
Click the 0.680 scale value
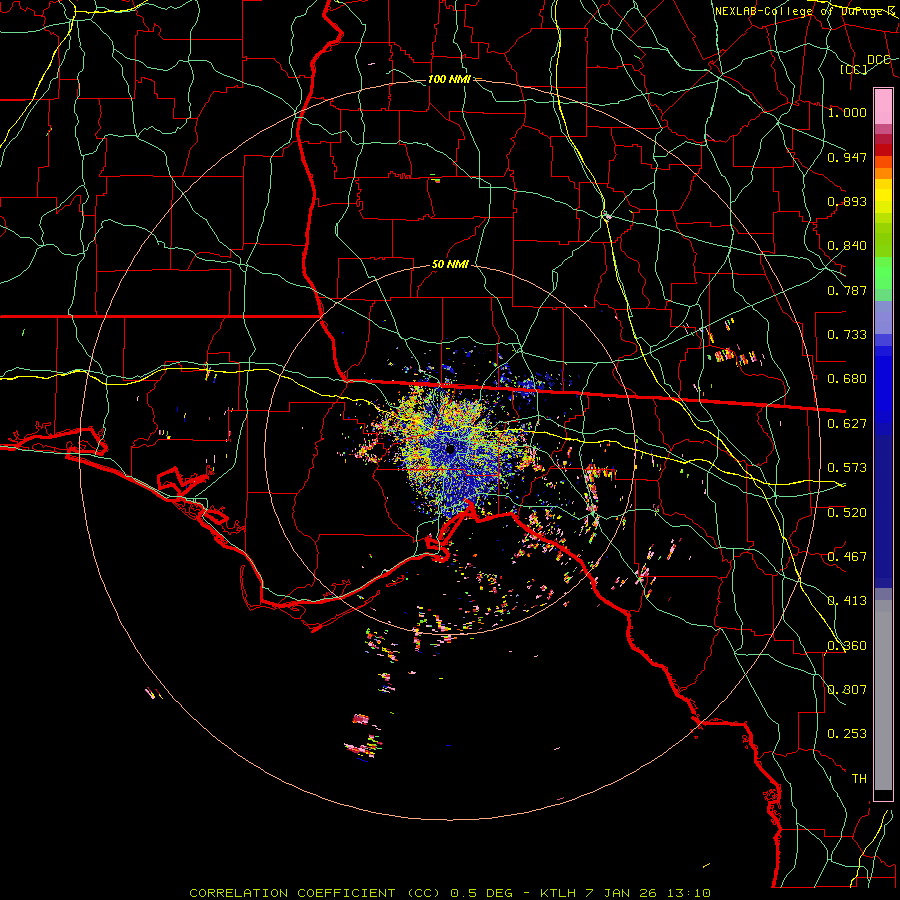847,379
